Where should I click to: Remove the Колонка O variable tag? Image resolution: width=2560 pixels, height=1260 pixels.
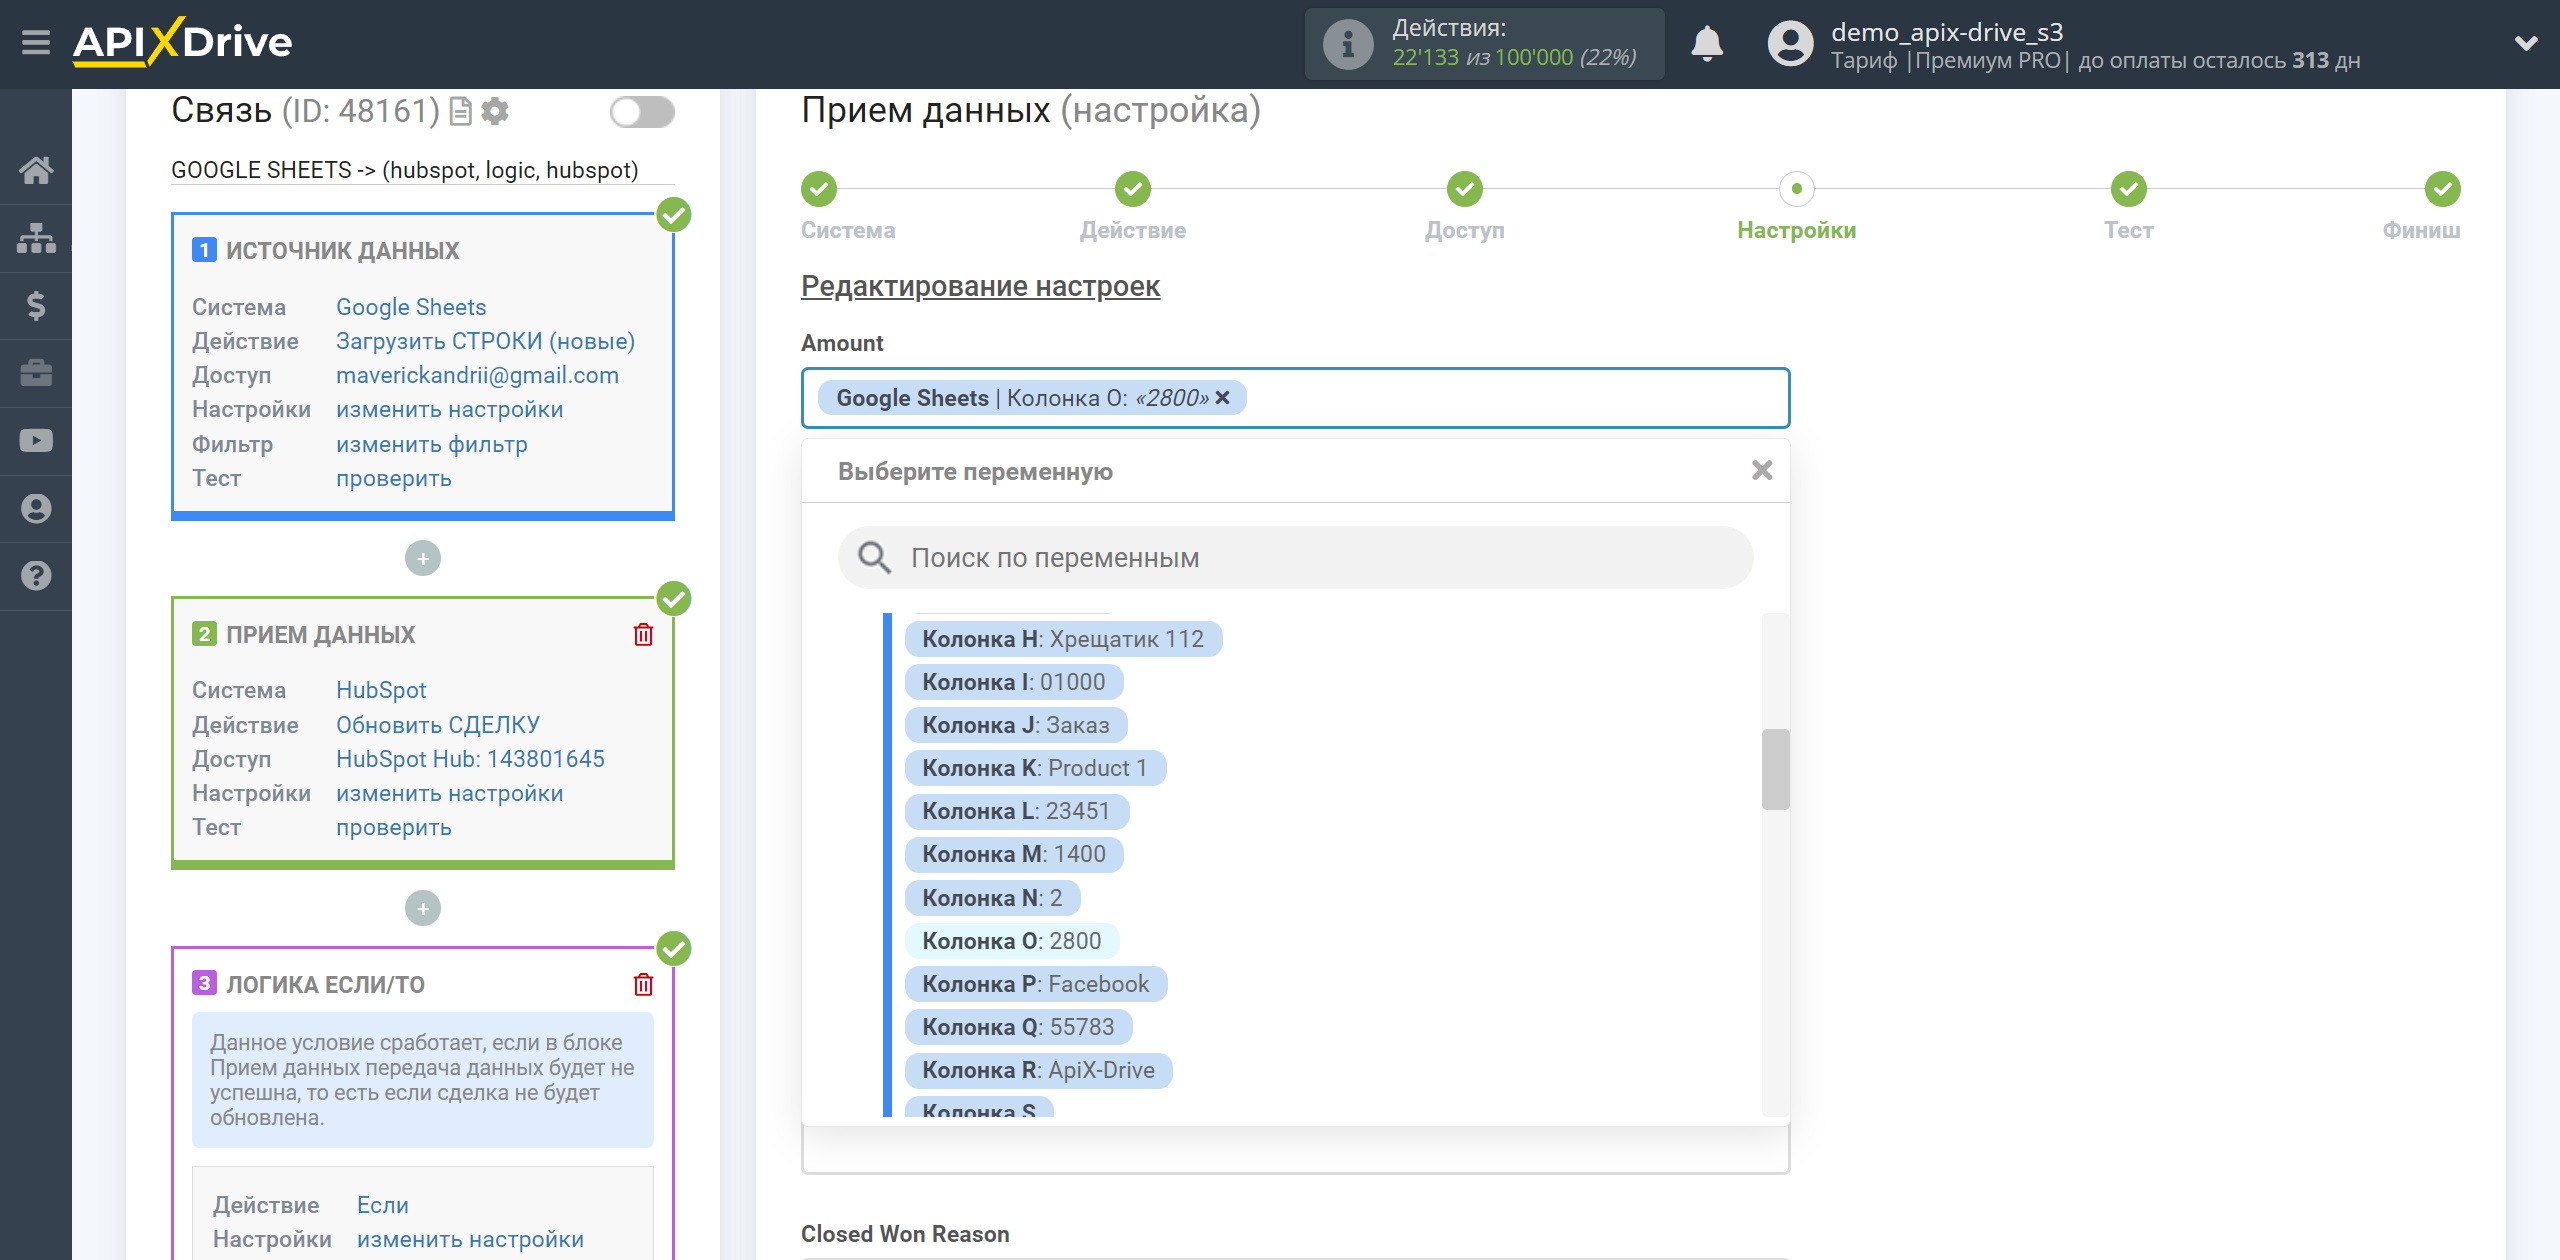pos(1223,398)
